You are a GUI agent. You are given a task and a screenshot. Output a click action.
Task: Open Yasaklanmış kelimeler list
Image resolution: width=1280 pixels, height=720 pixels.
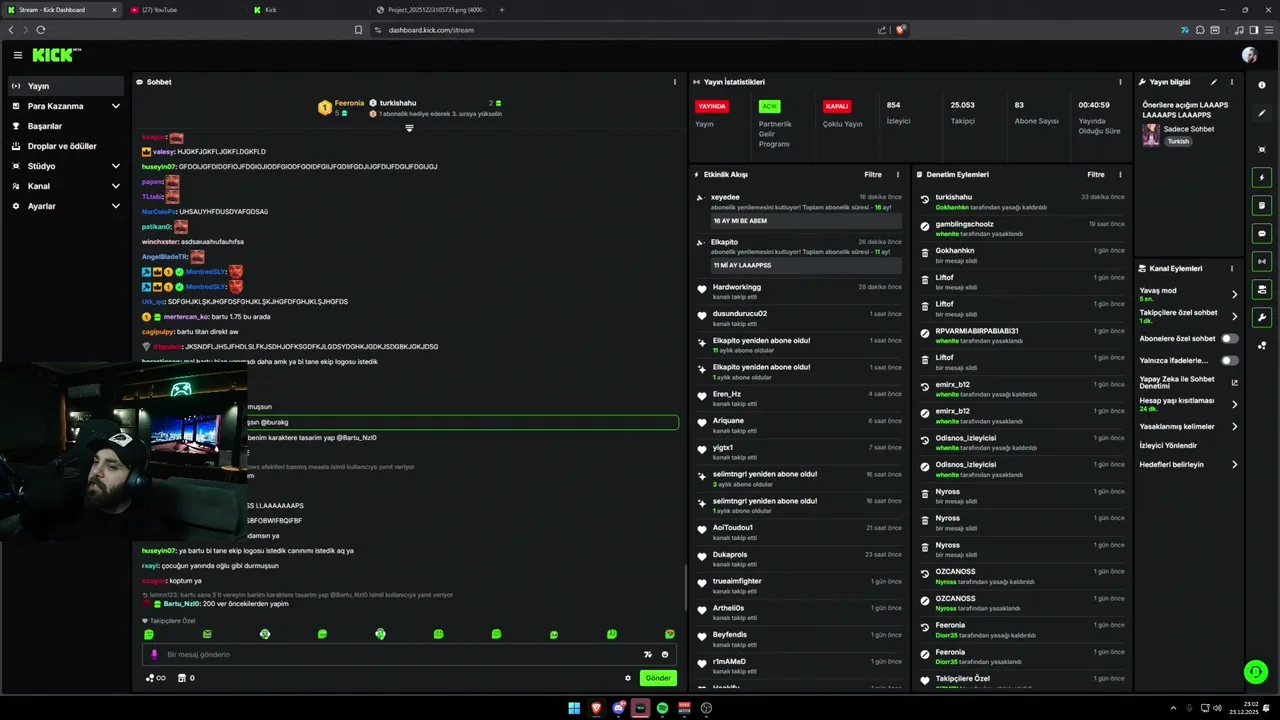pyautogui.click(x=1189, y=426)
